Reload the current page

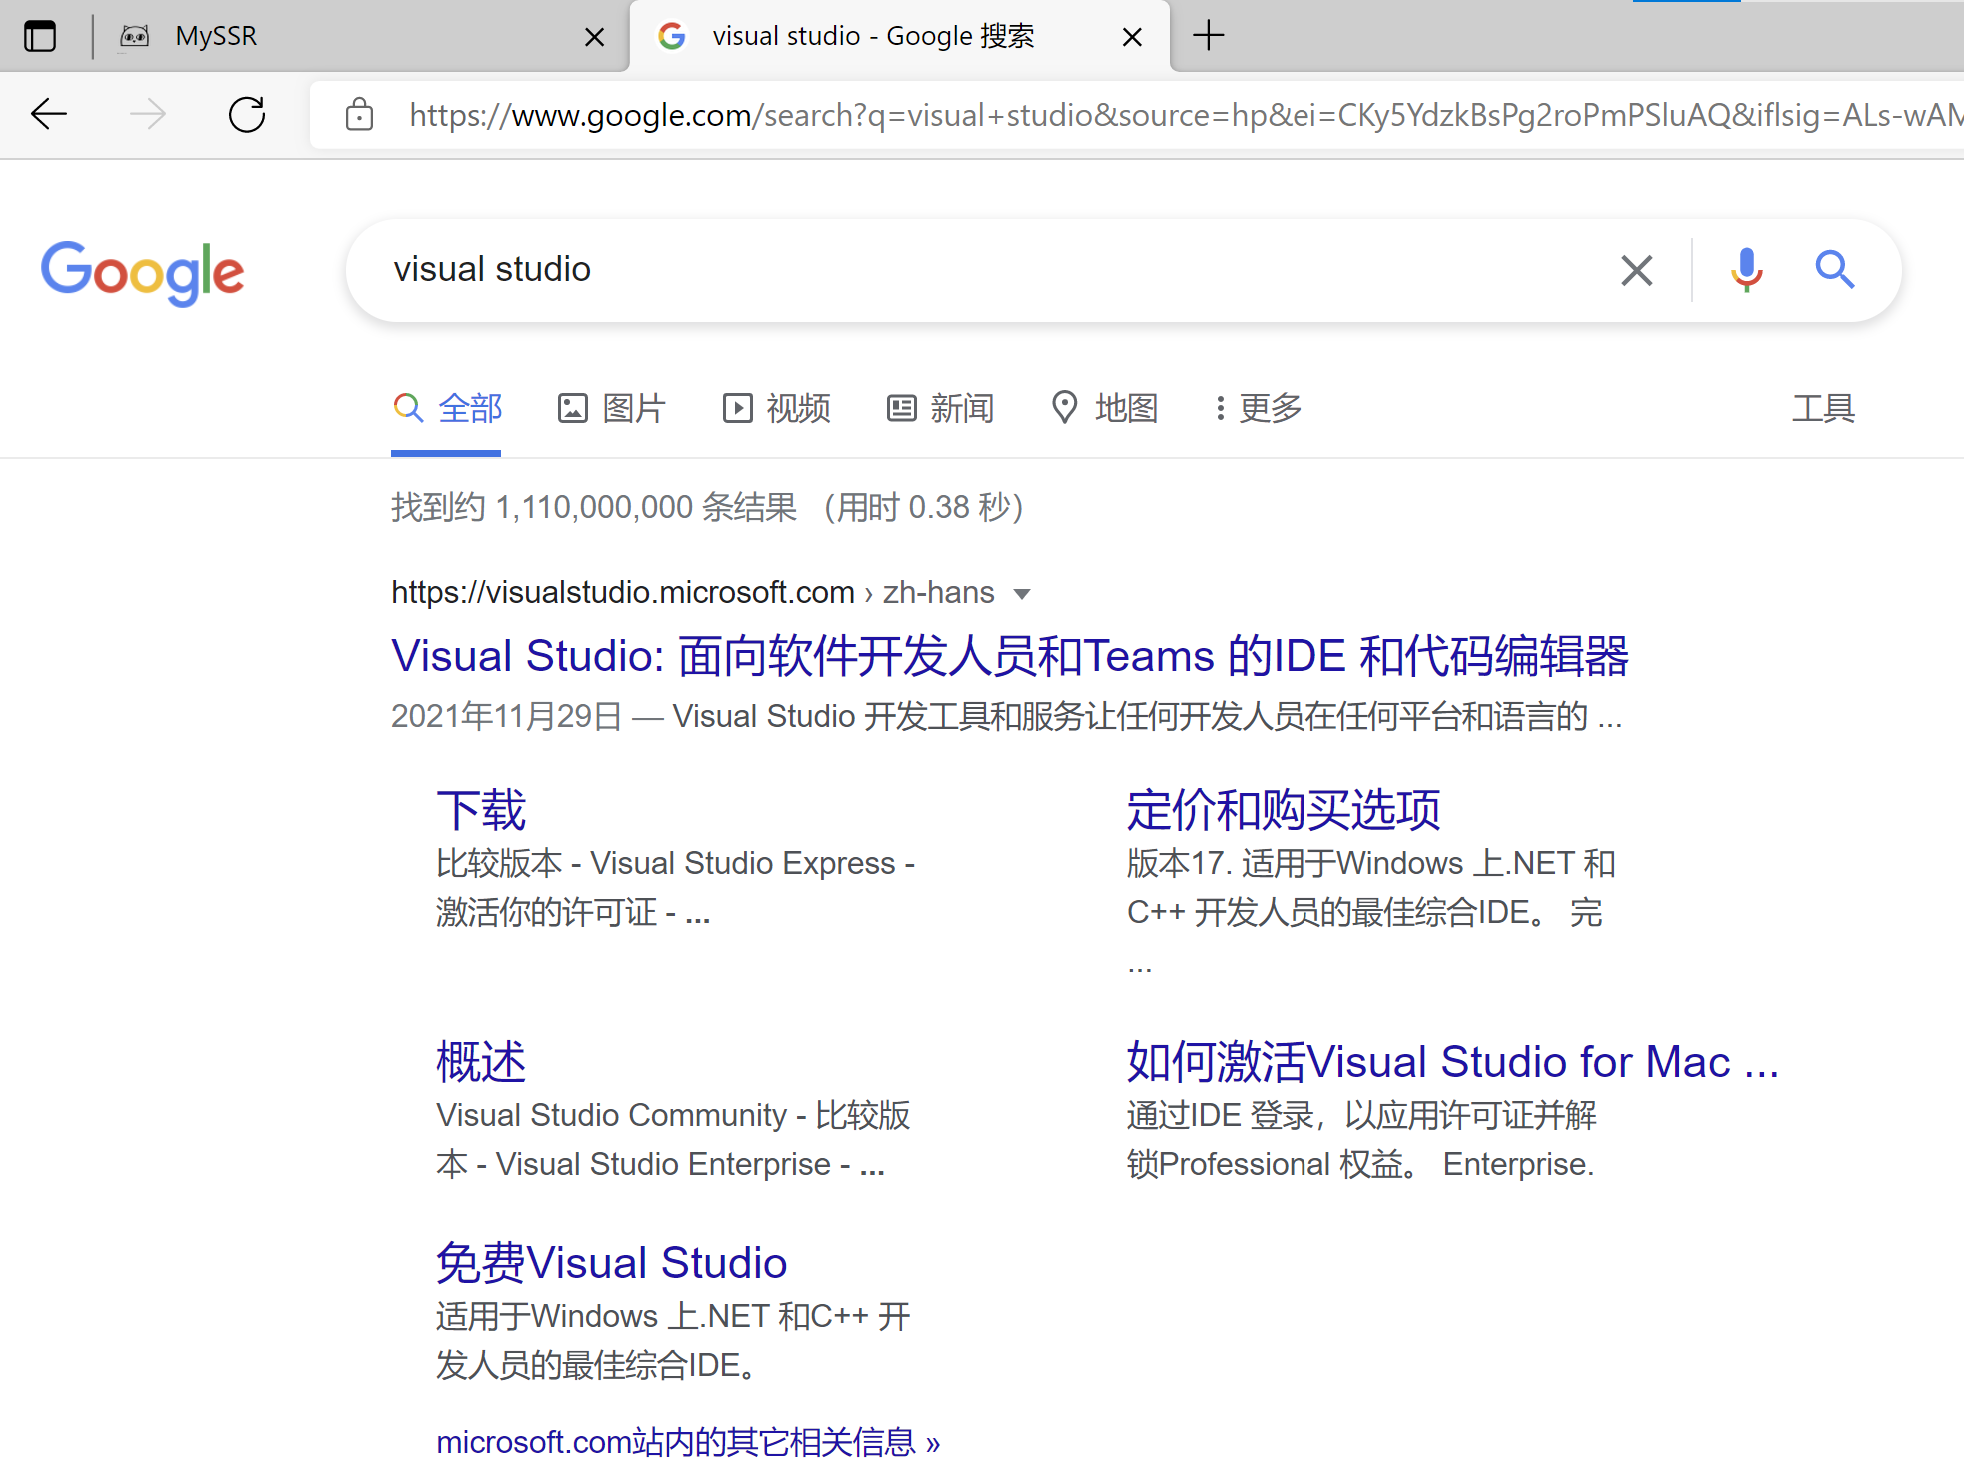(x=247, y=114)
